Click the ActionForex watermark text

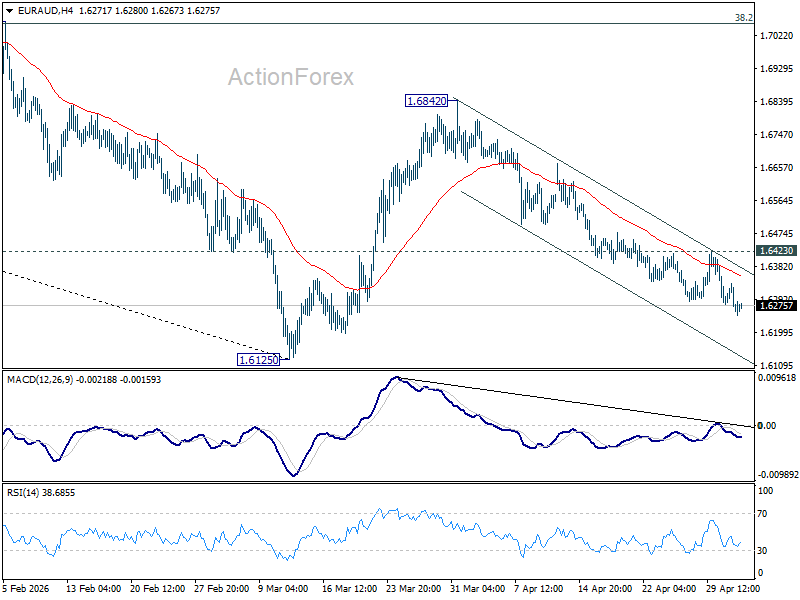290,77
